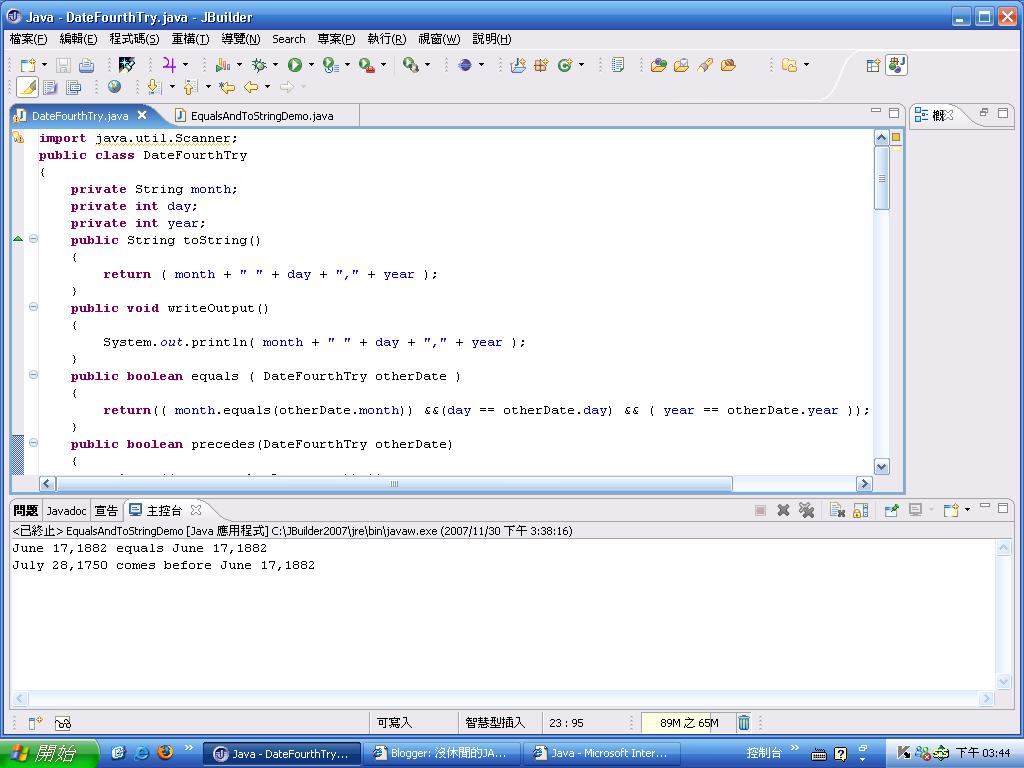The height and width of the screenshot is (768, 1024).
Task: Click the purple Jupiter-symbol toolbar icon
Action: point(169,64)
